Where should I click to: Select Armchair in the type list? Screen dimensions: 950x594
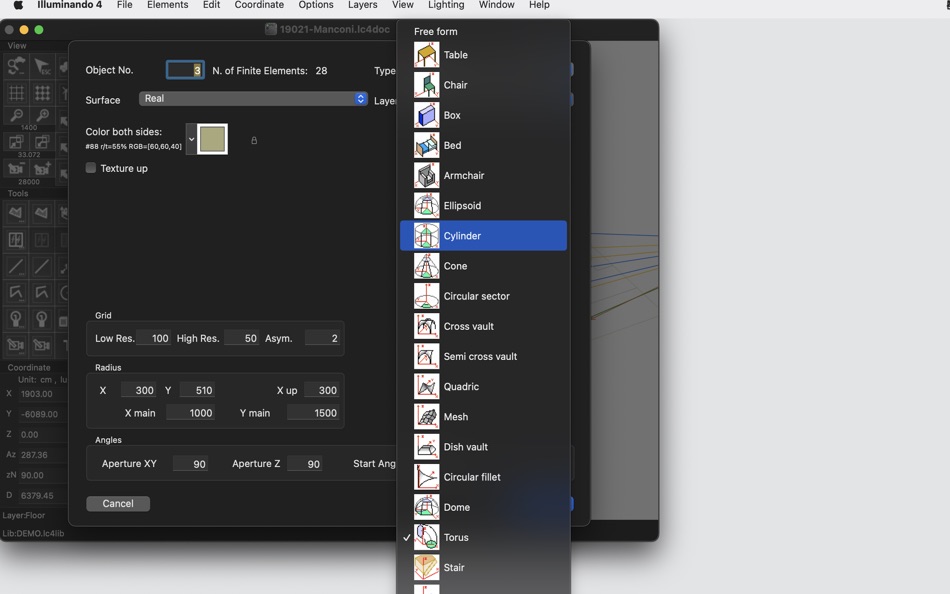(483, 176)
